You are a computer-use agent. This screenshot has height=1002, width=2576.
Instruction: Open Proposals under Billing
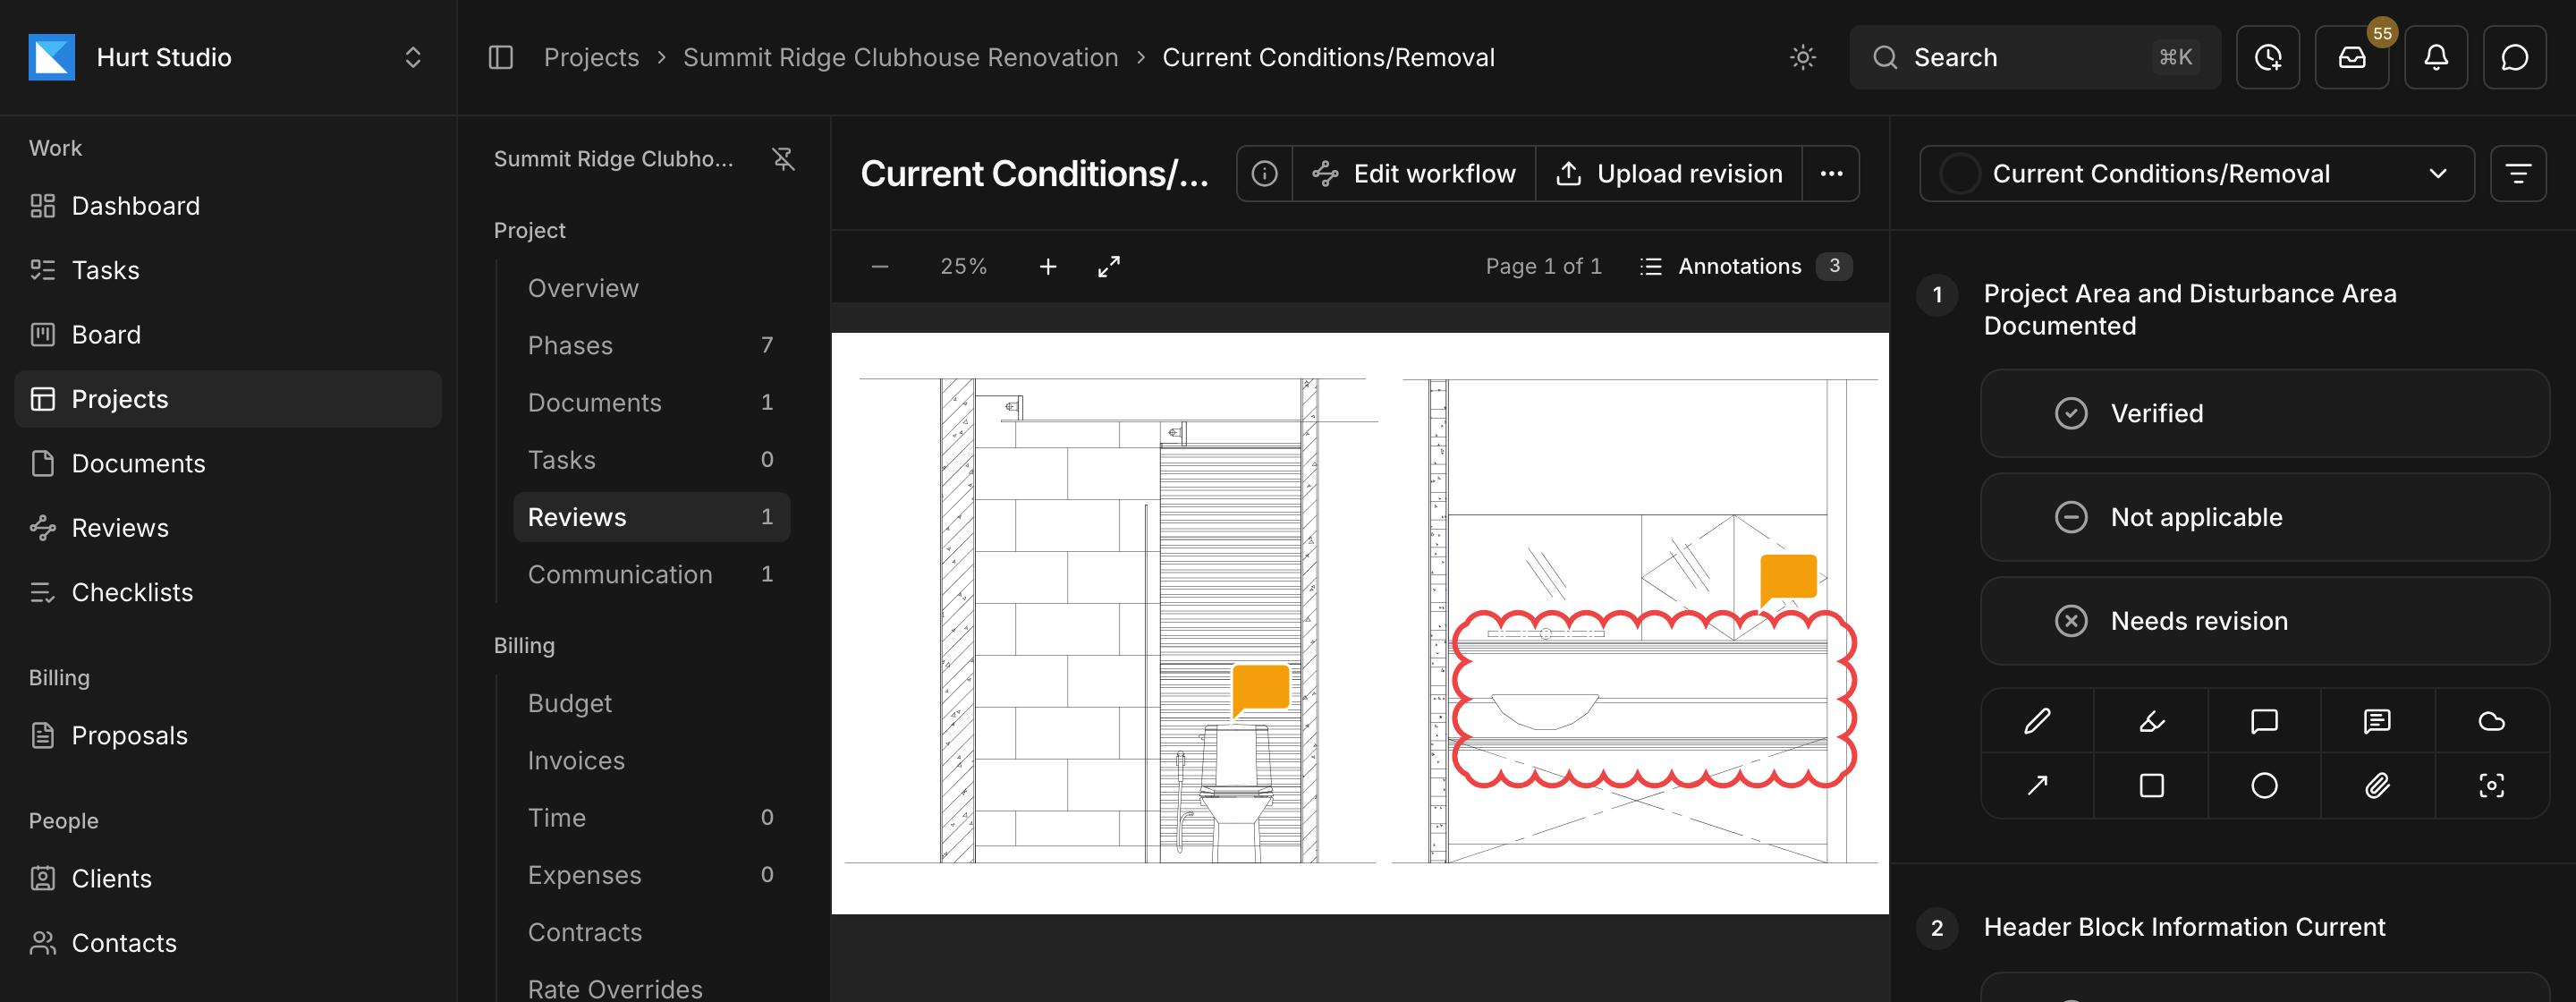[x=228, y=736]
